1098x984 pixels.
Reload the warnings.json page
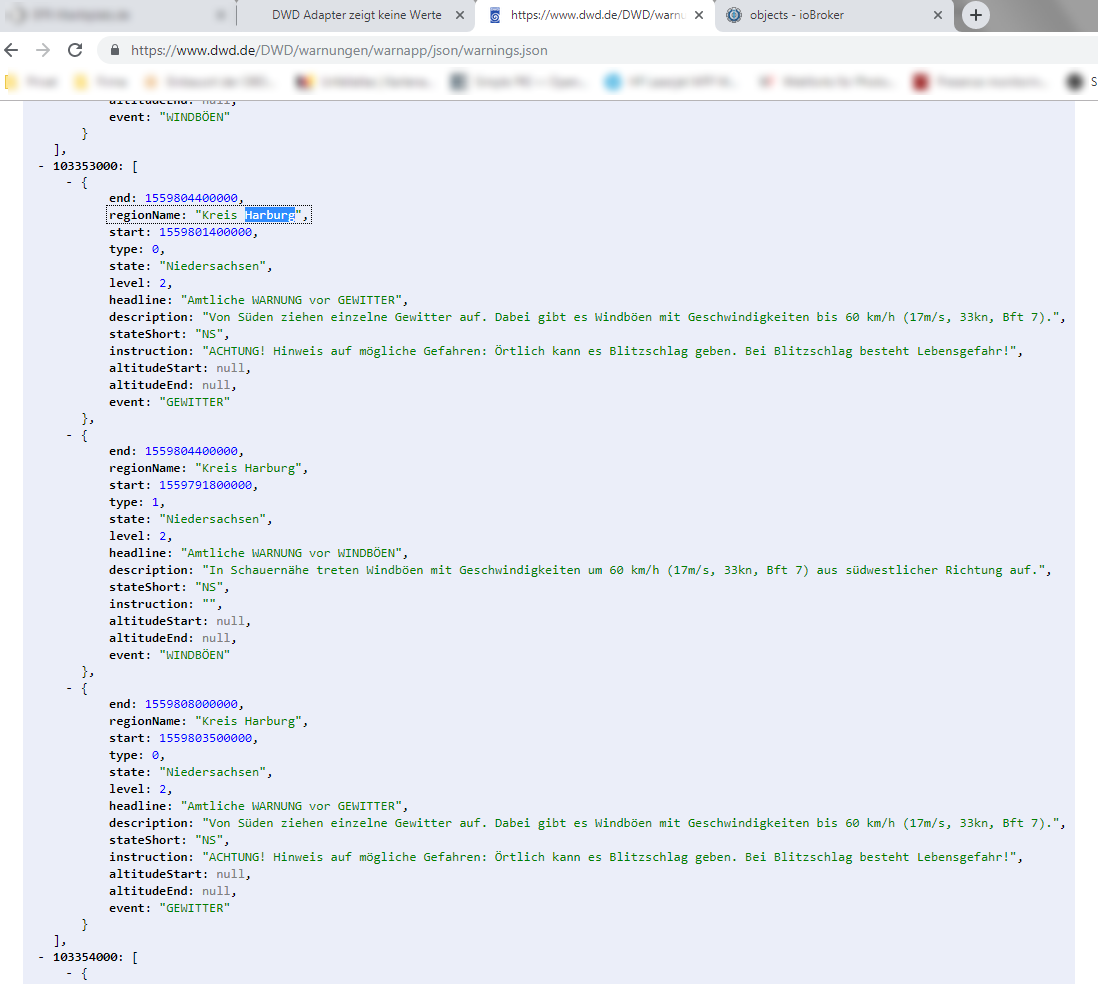tap(75, 50)
